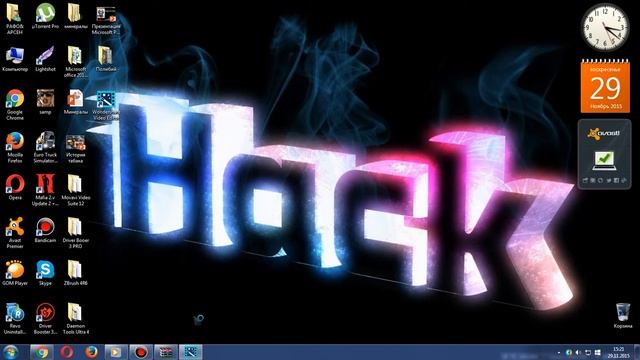Click the Facebook icon in Avast gadget

click(616, 180)
